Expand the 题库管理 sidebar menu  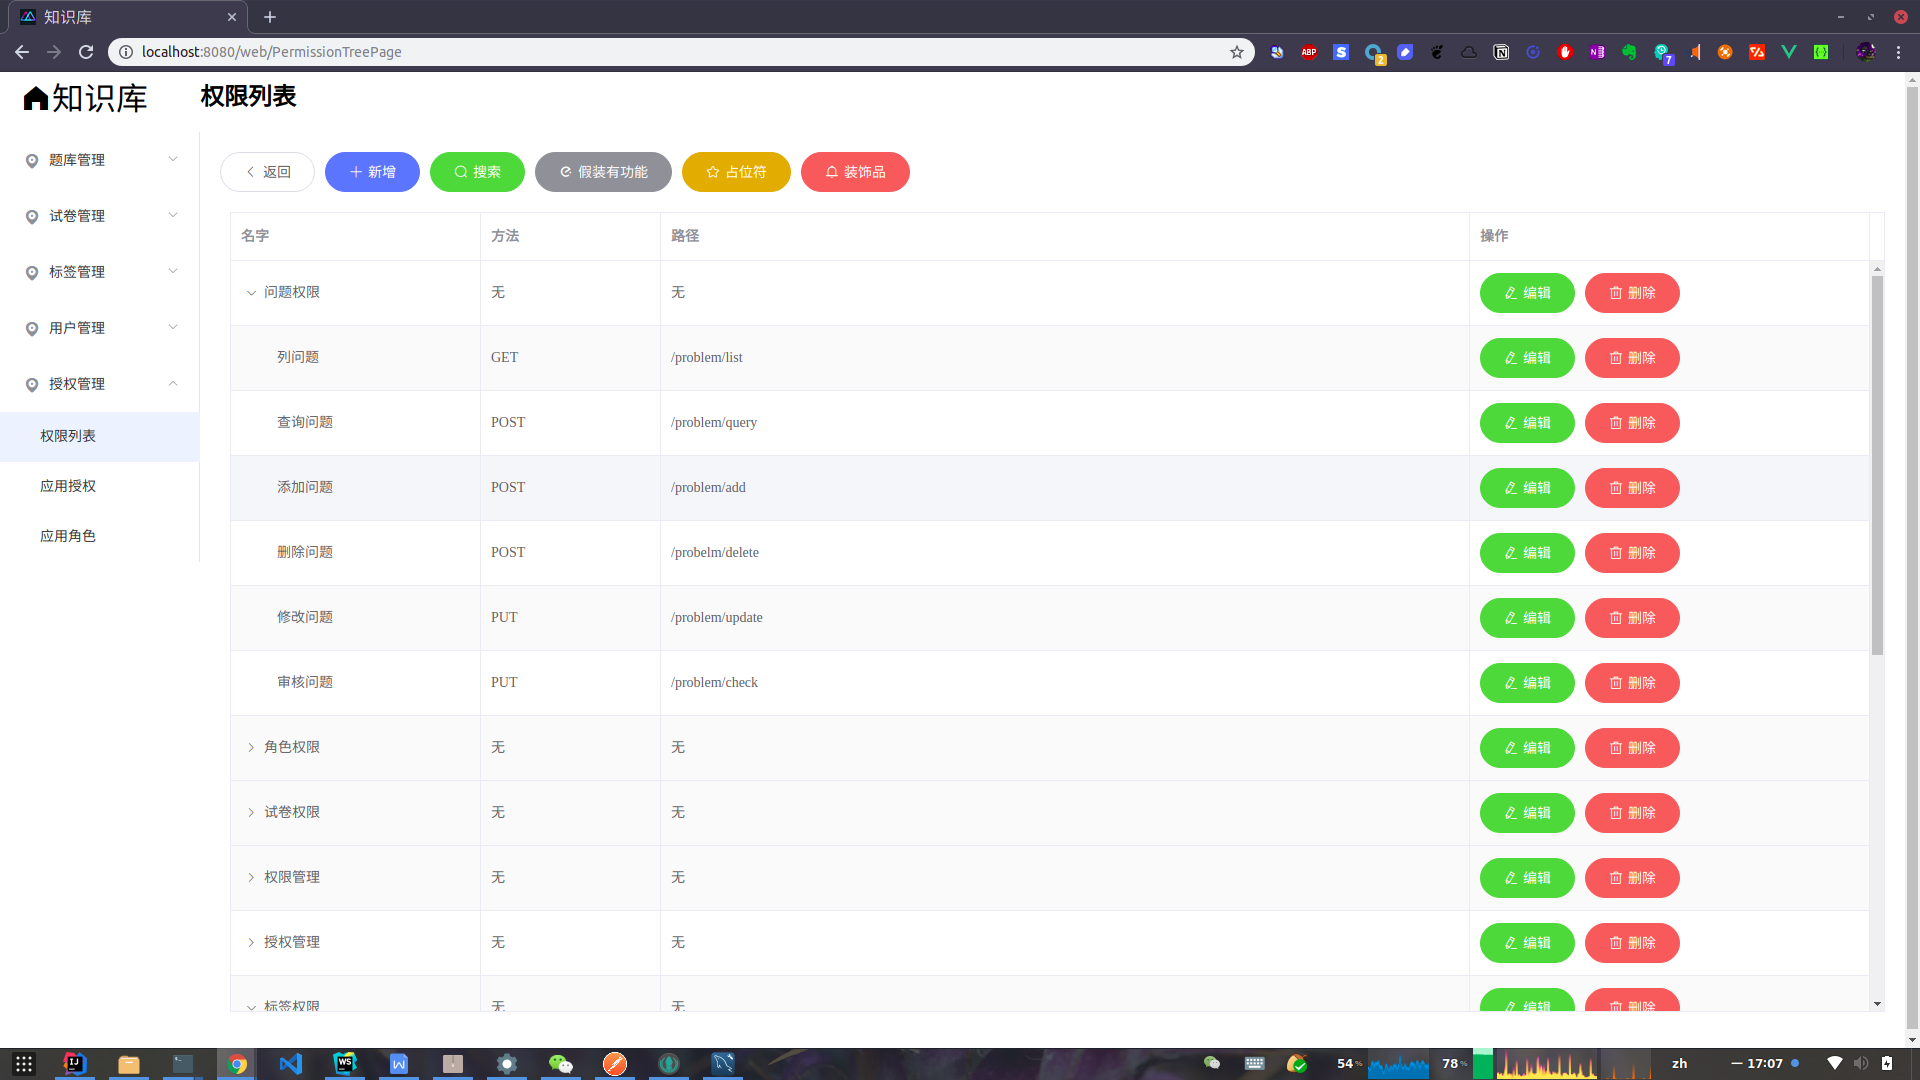(100, 160)
